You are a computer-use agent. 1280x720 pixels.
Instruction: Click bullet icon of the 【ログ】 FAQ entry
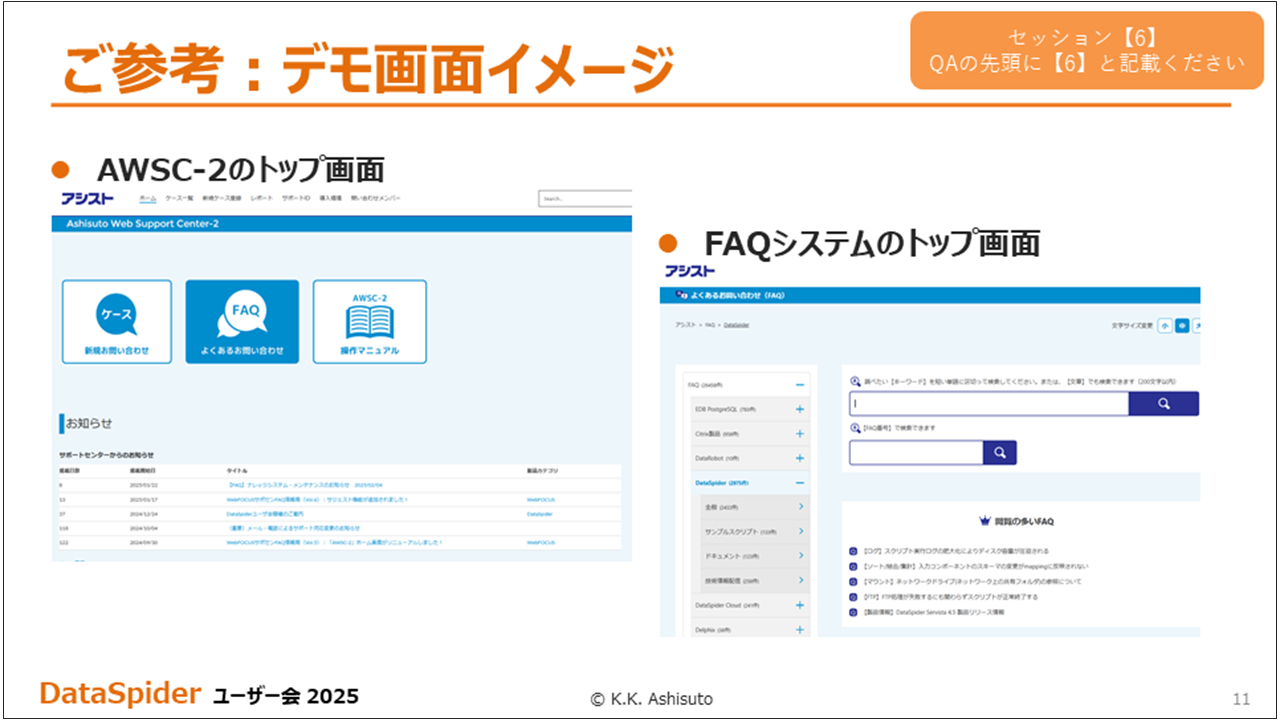[x=853, y=551]
